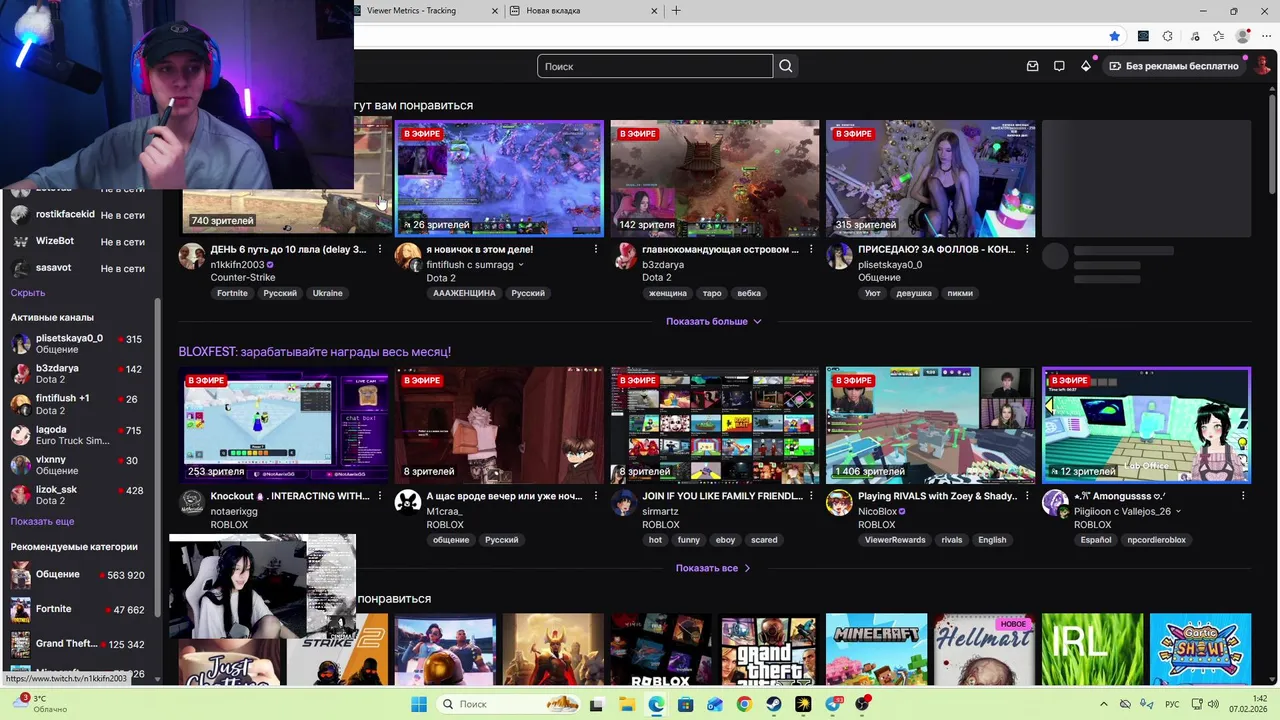1280x720 pixels.
Task: Expand 'Показать все' BLOXFEST streams
Action: point(713,568)
